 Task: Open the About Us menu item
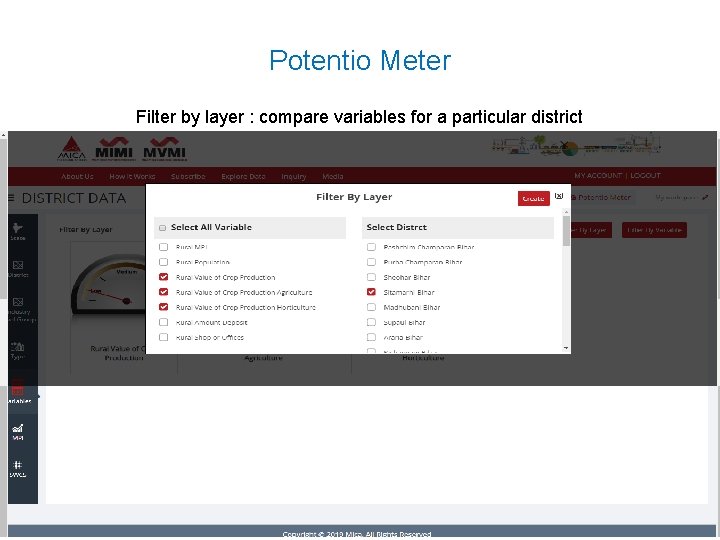coord(77,176)
